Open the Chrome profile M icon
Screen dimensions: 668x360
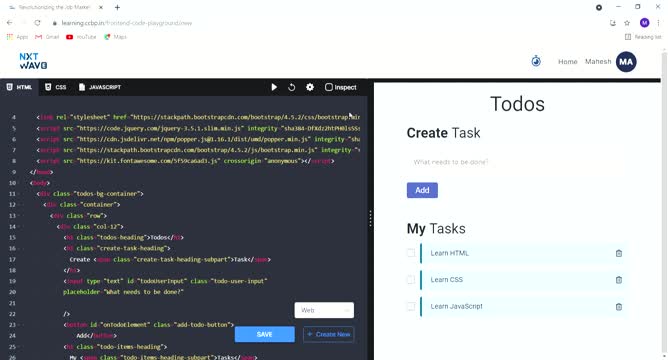click(644, 23)
